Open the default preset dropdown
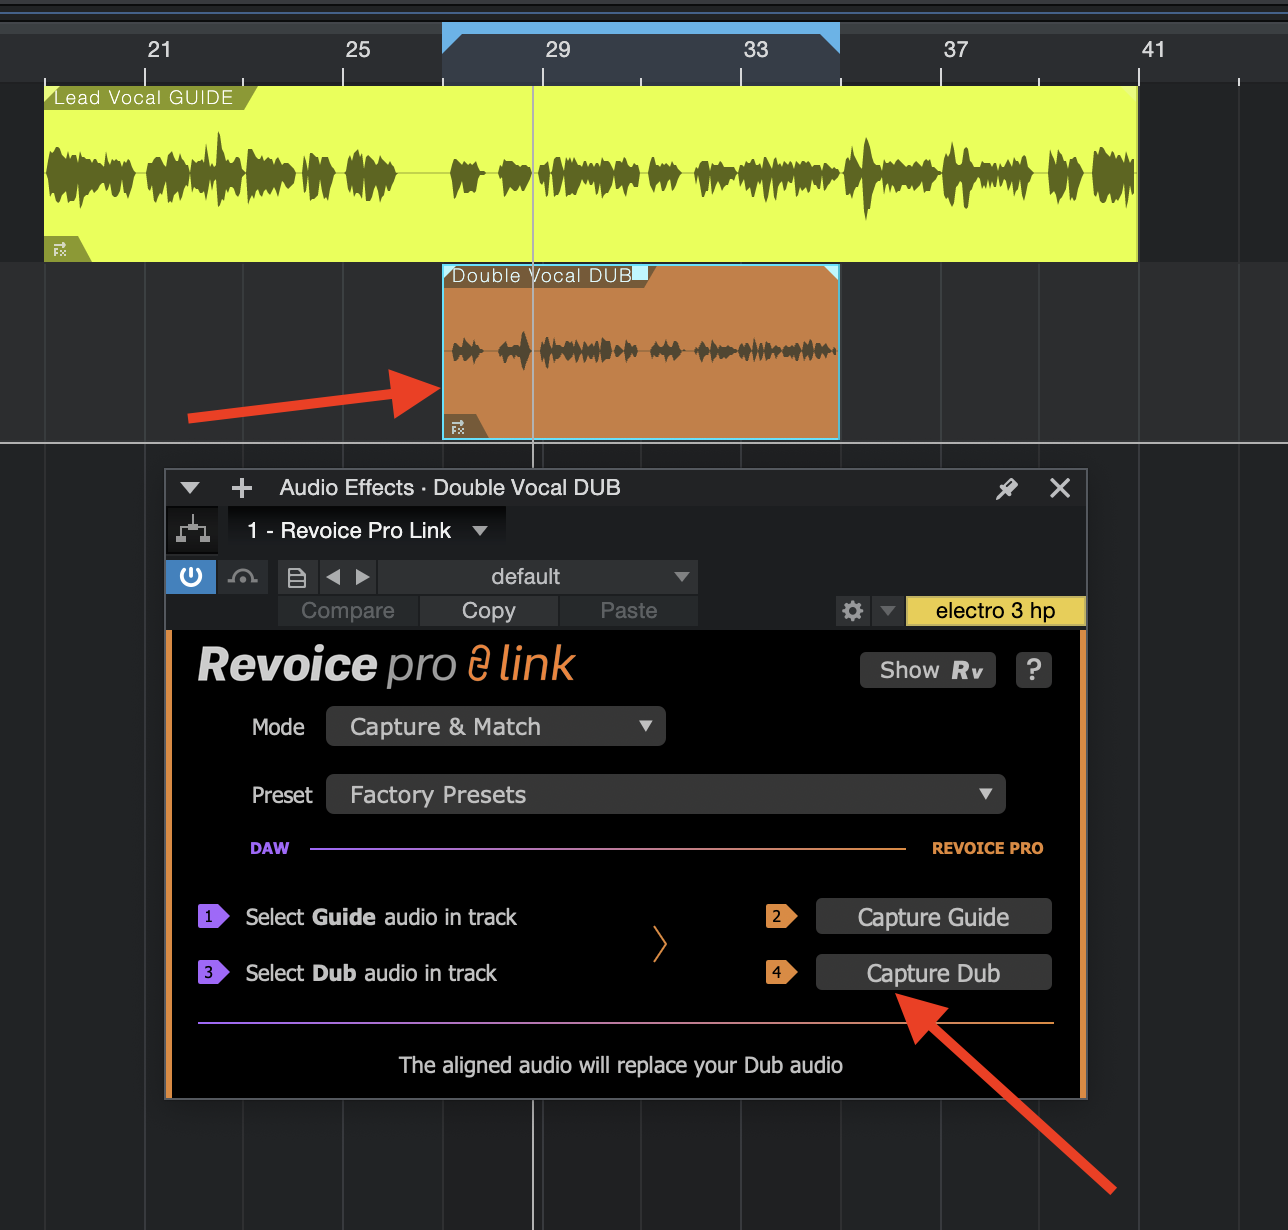 point(538,577)
